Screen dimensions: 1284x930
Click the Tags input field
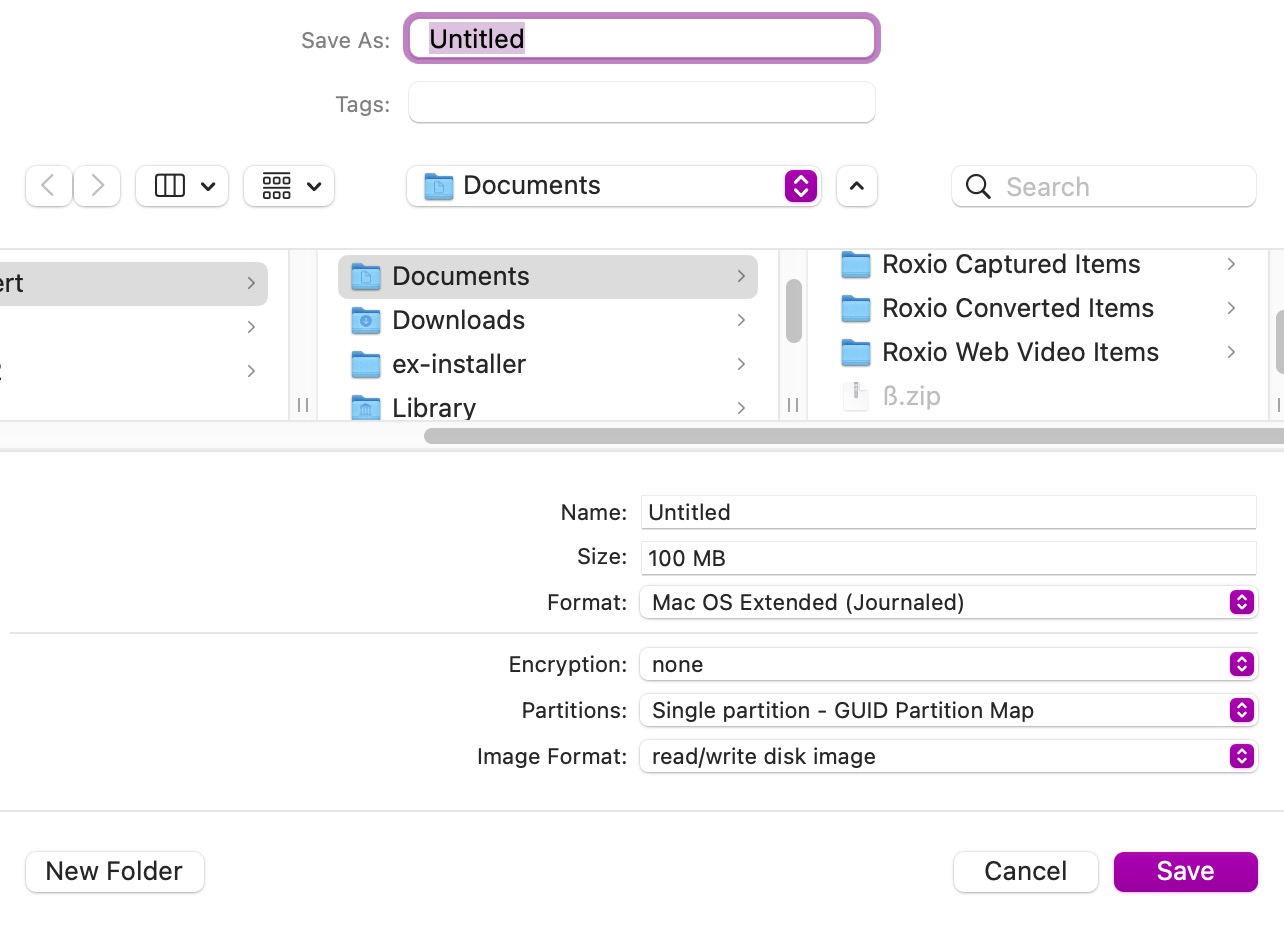coord(641,103)
